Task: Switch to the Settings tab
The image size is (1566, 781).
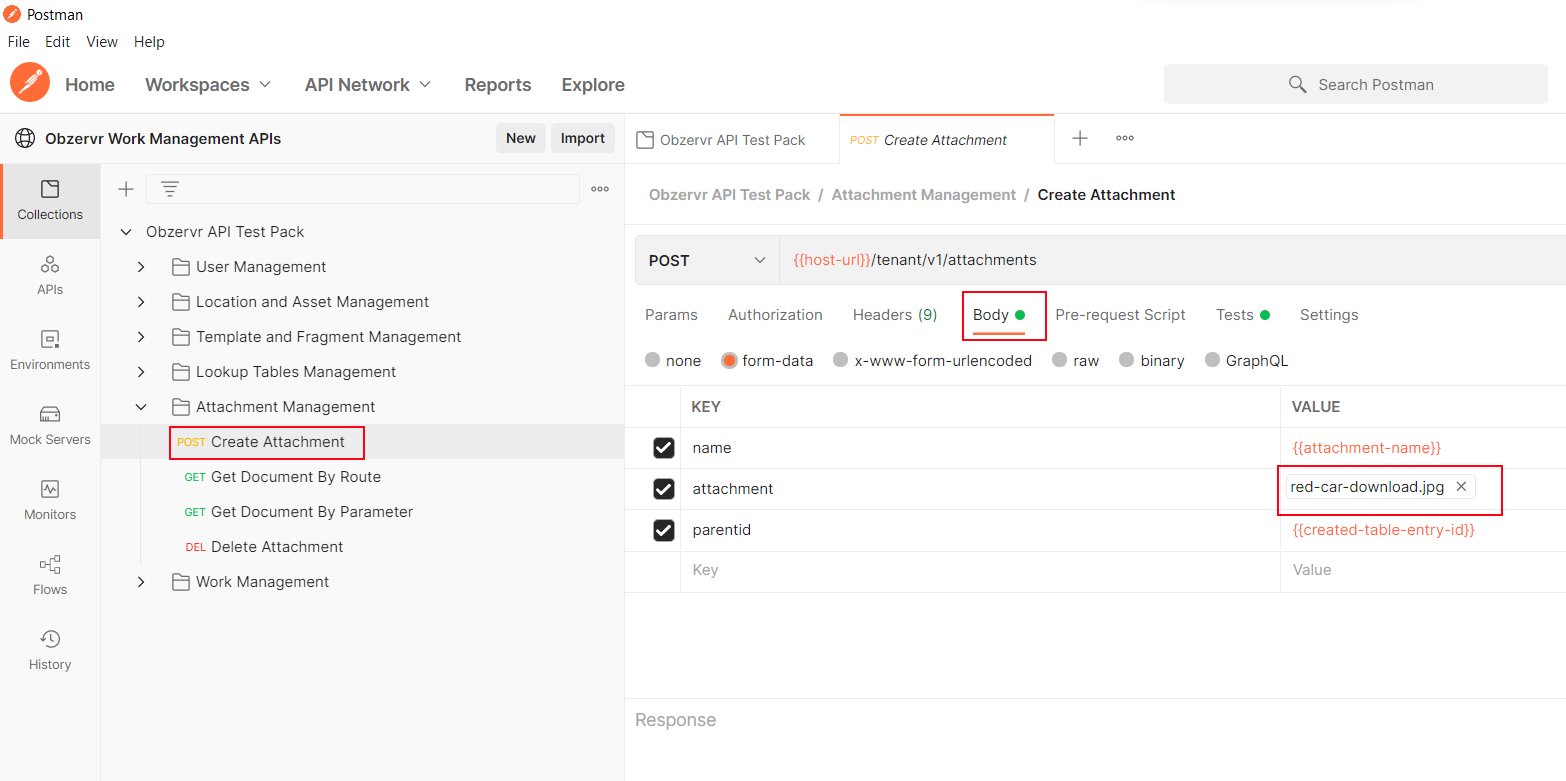Action: 1329,315
